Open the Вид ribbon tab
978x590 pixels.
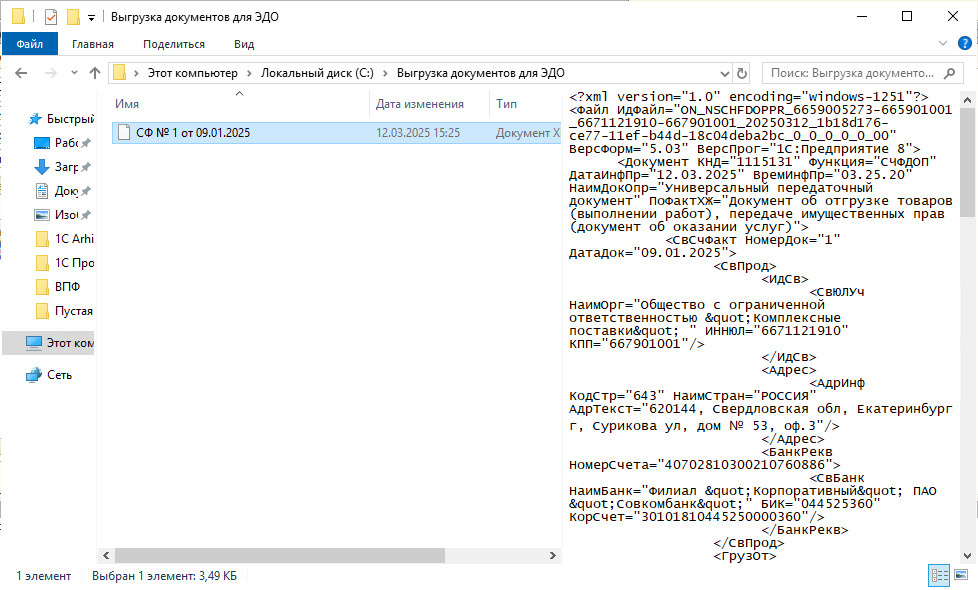pos(244,44)
